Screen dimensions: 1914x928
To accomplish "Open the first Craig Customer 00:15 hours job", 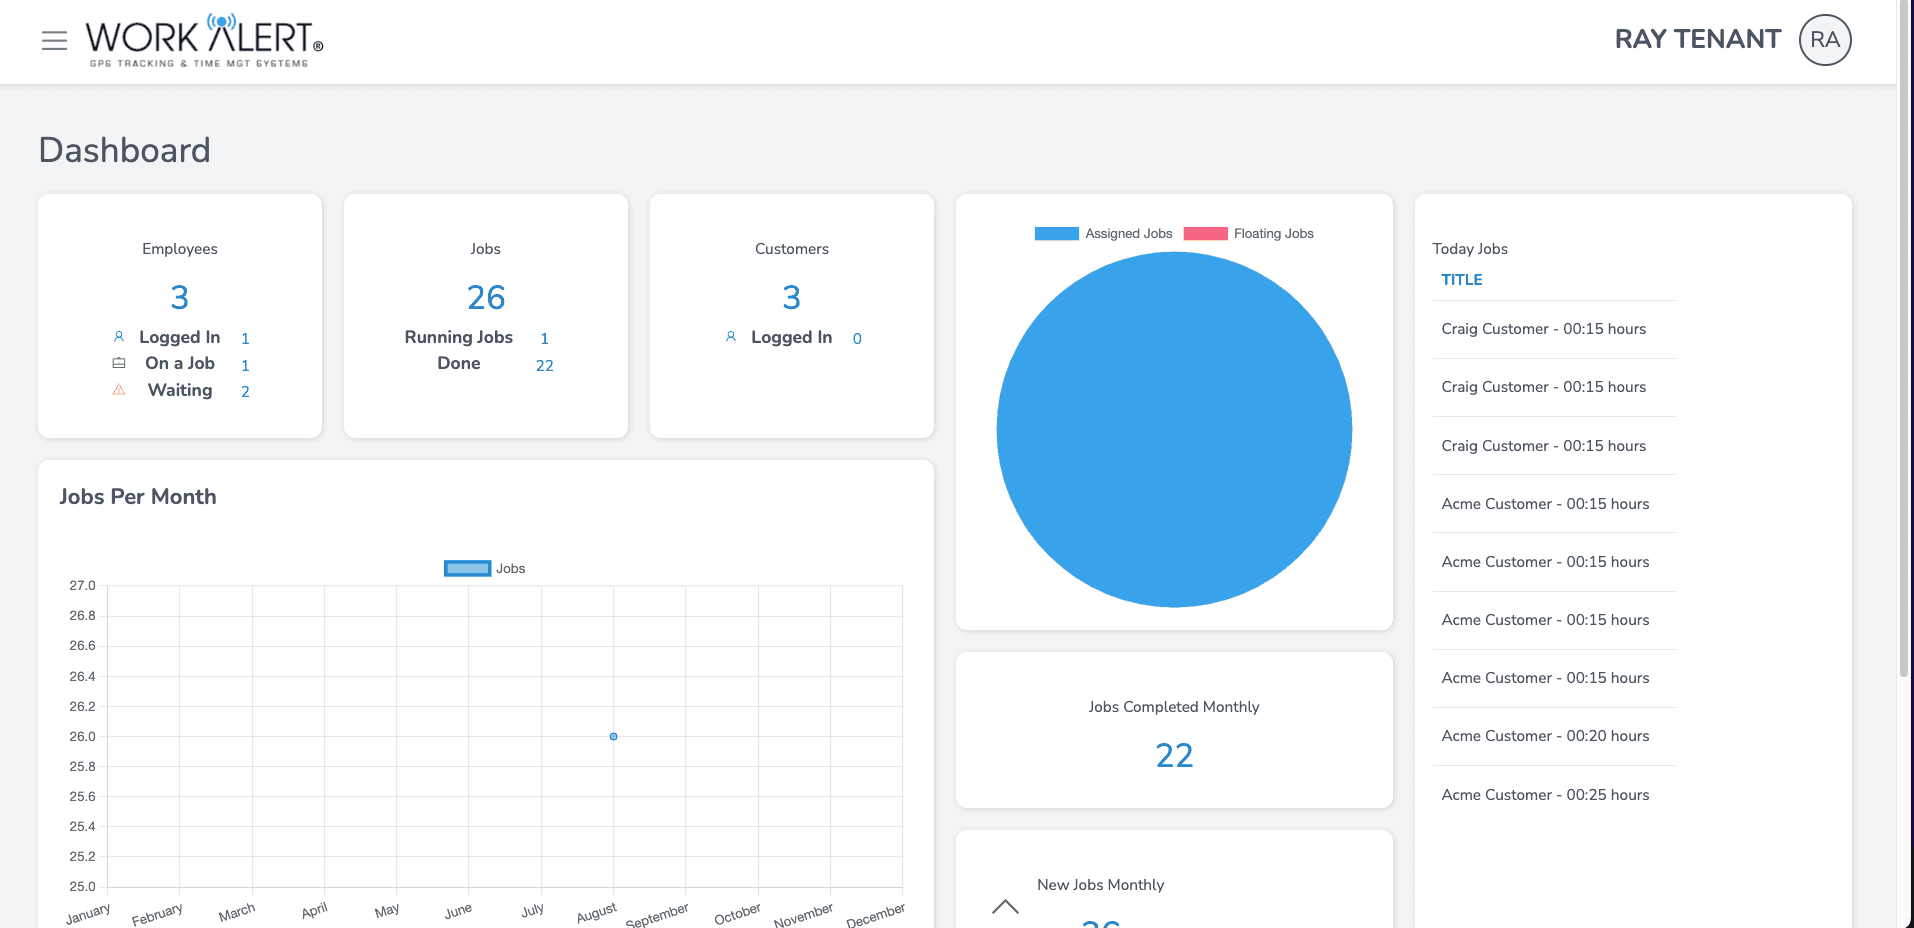I will 1543,329.
